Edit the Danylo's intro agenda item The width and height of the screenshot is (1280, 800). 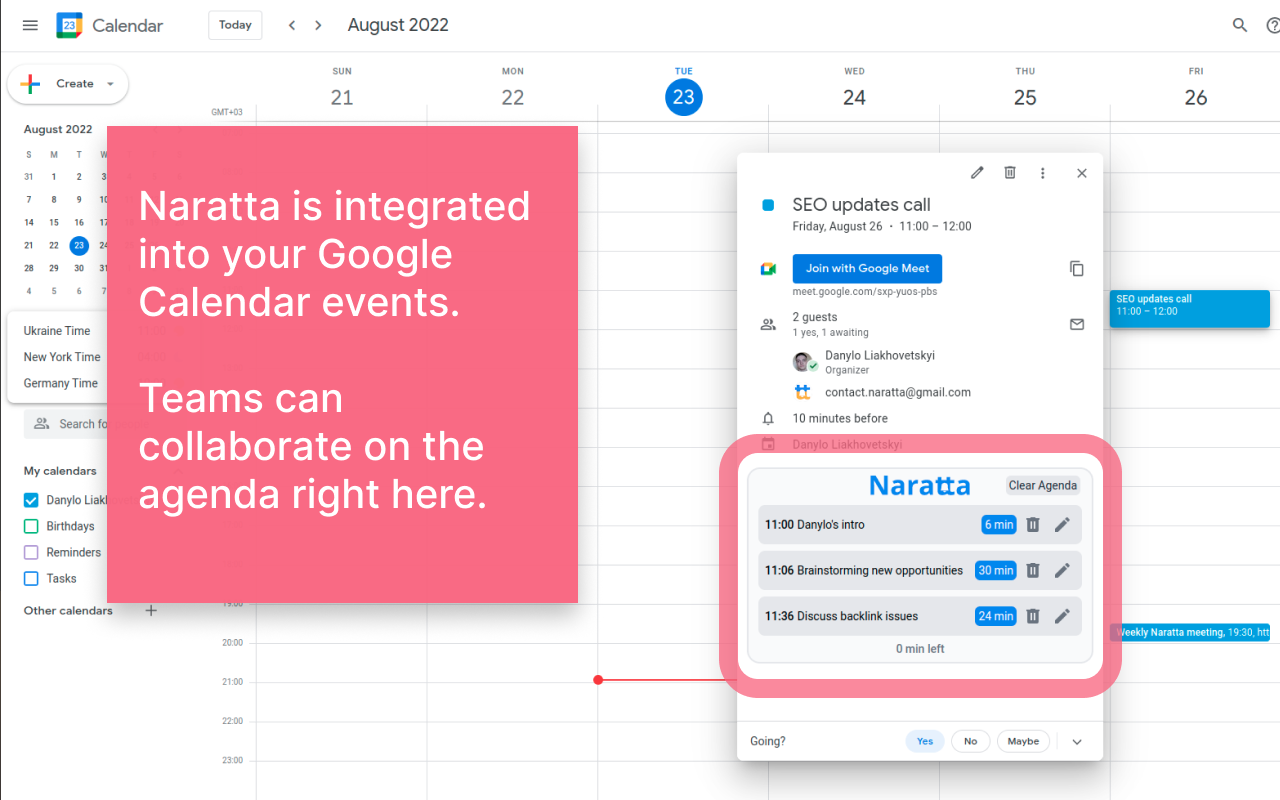1062,524
